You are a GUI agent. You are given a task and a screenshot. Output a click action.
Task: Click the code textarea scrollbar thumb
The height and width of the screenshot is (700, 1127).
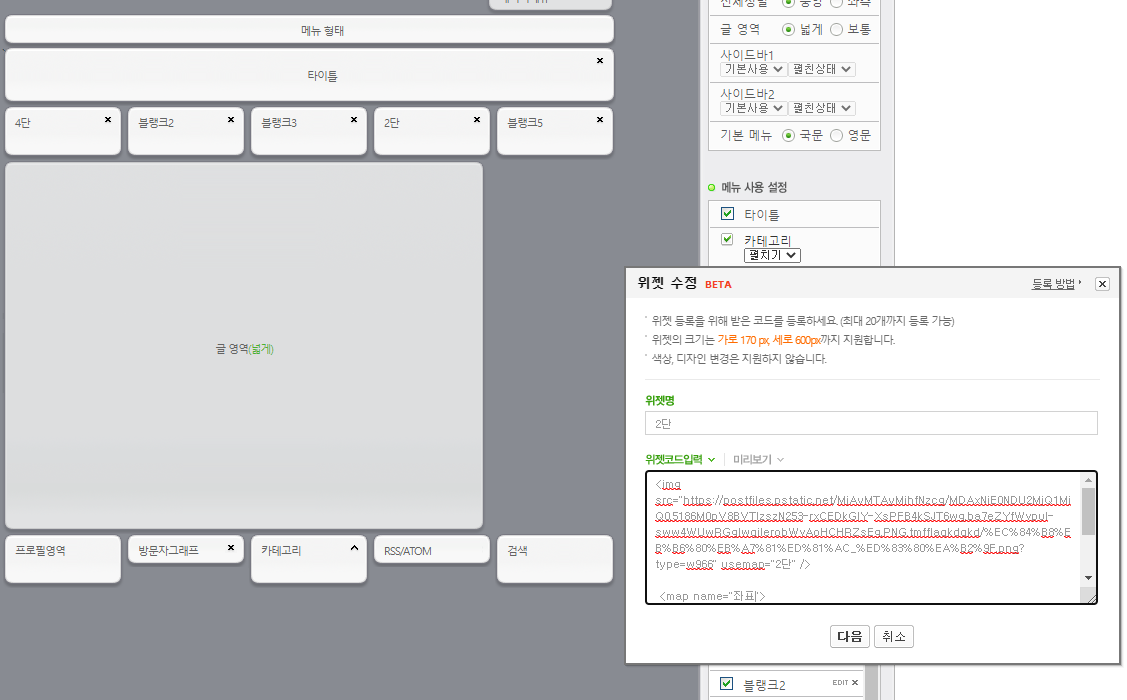[x=1088, y=512]
